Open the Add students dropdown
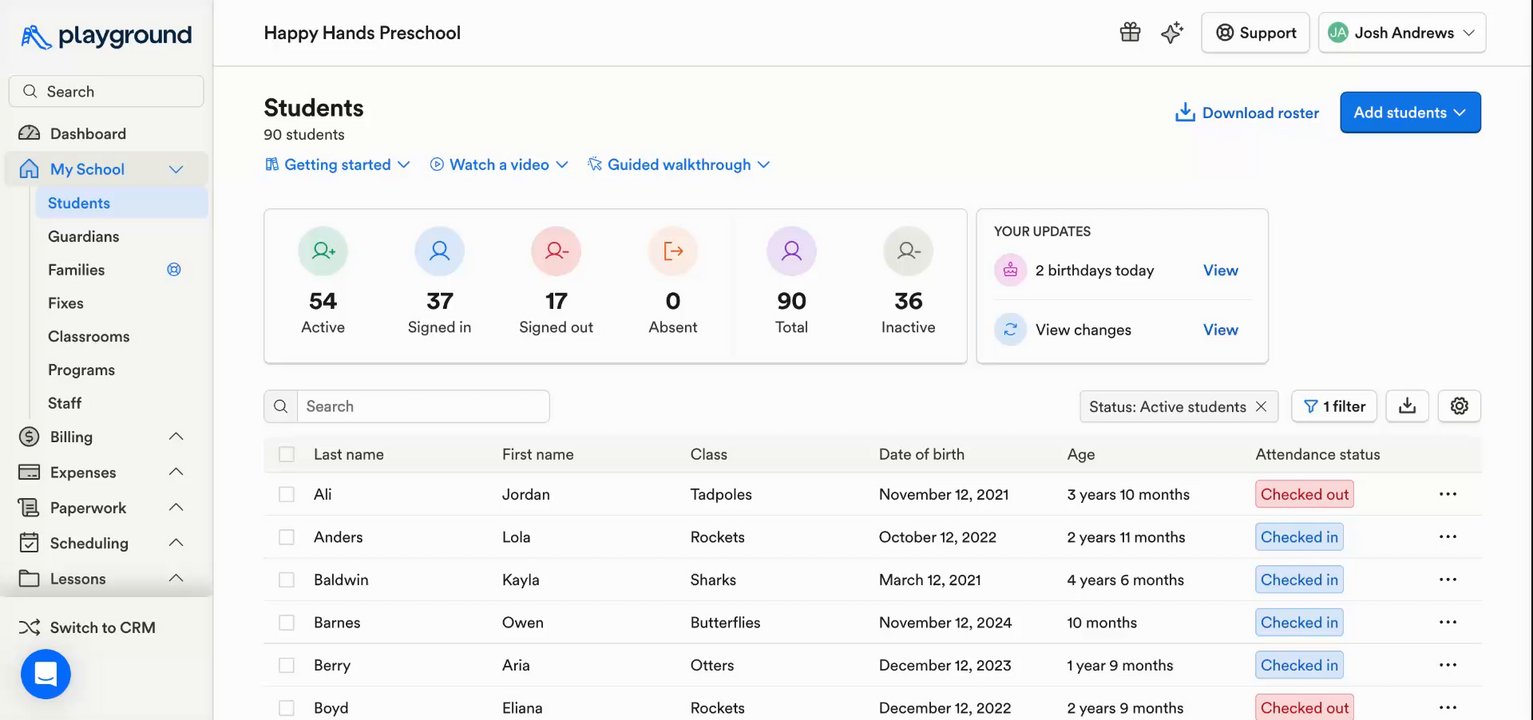1533x720 pixels. pos(1410,113)
